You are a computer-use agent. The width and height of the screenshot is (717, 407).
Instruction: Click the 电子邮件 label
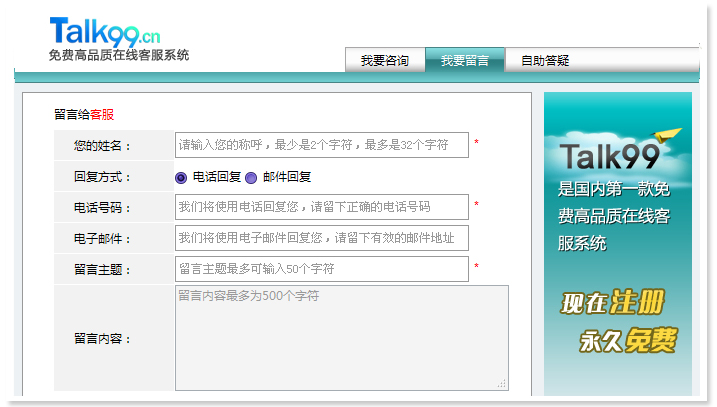[102, 239]
